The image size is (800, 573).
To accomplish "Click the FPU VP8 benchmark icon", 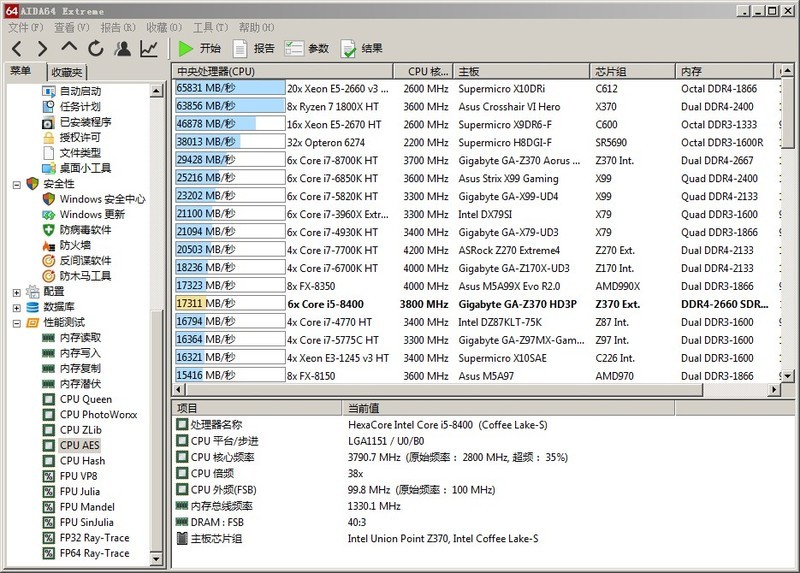I will (x=48, y=476).
